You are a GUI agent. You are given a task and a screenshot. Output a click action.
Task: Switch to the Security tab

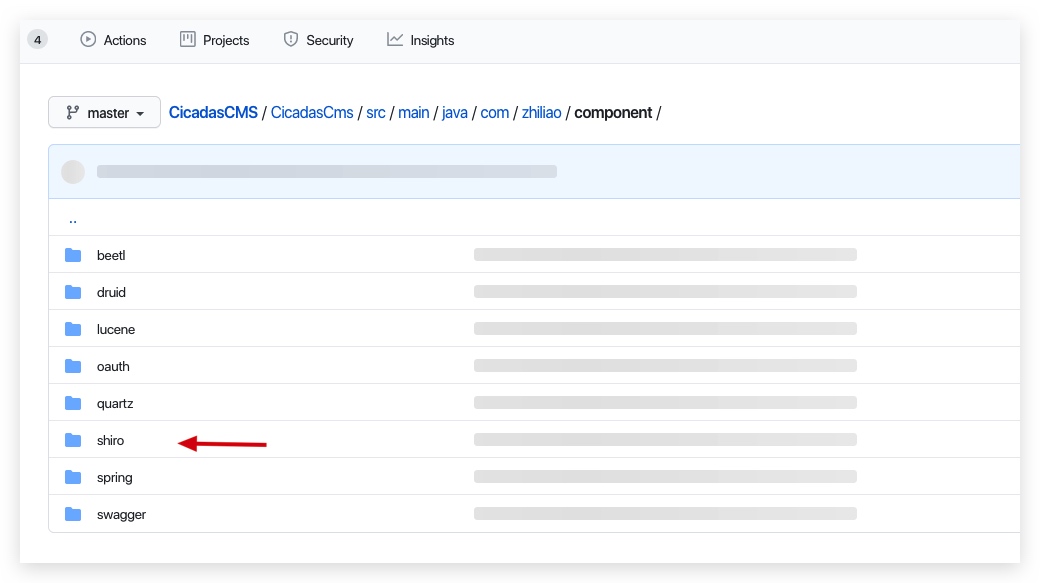tap(318, 40)
